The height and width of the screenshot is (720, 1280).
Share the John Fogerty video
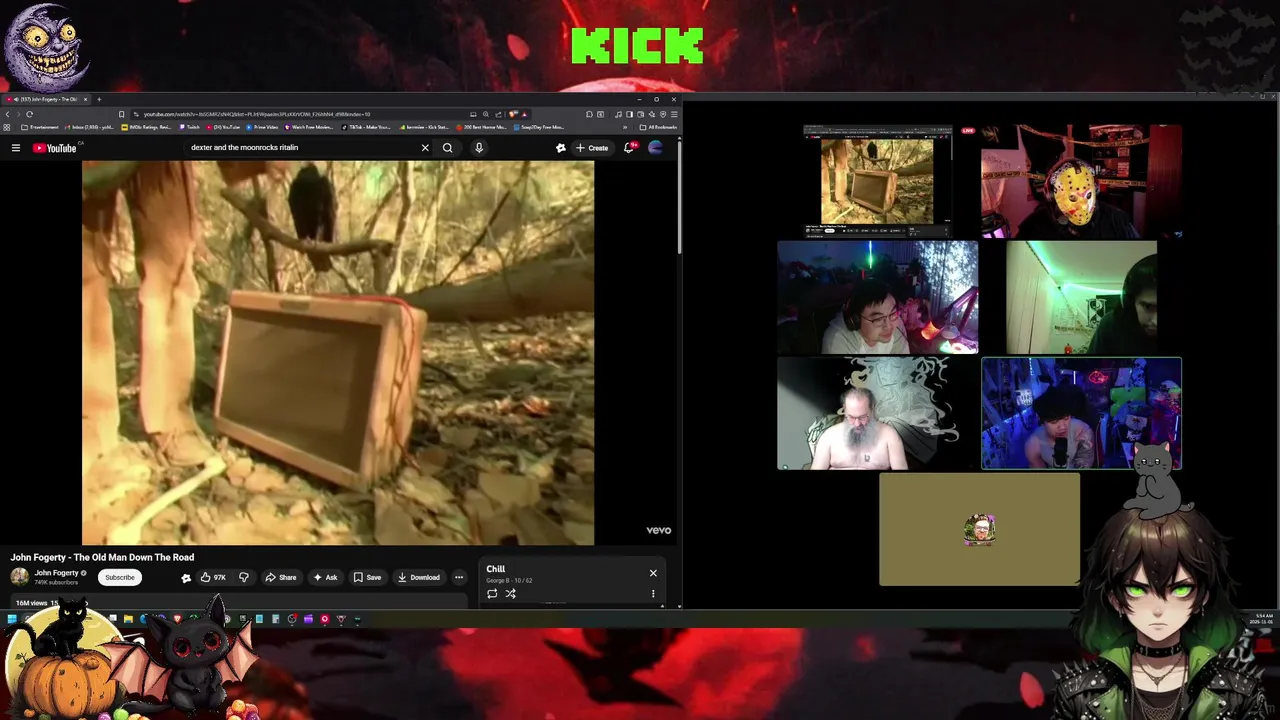(281, 577)
